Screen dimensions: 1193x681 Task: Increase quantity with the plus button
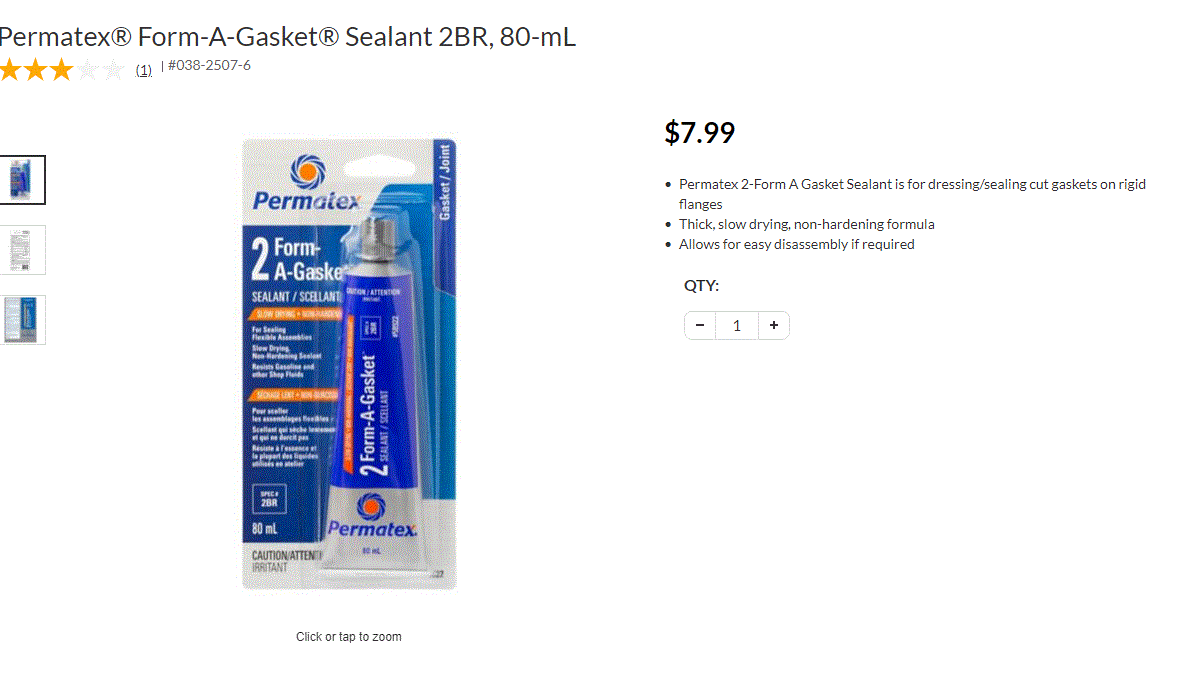pos(774,326)
